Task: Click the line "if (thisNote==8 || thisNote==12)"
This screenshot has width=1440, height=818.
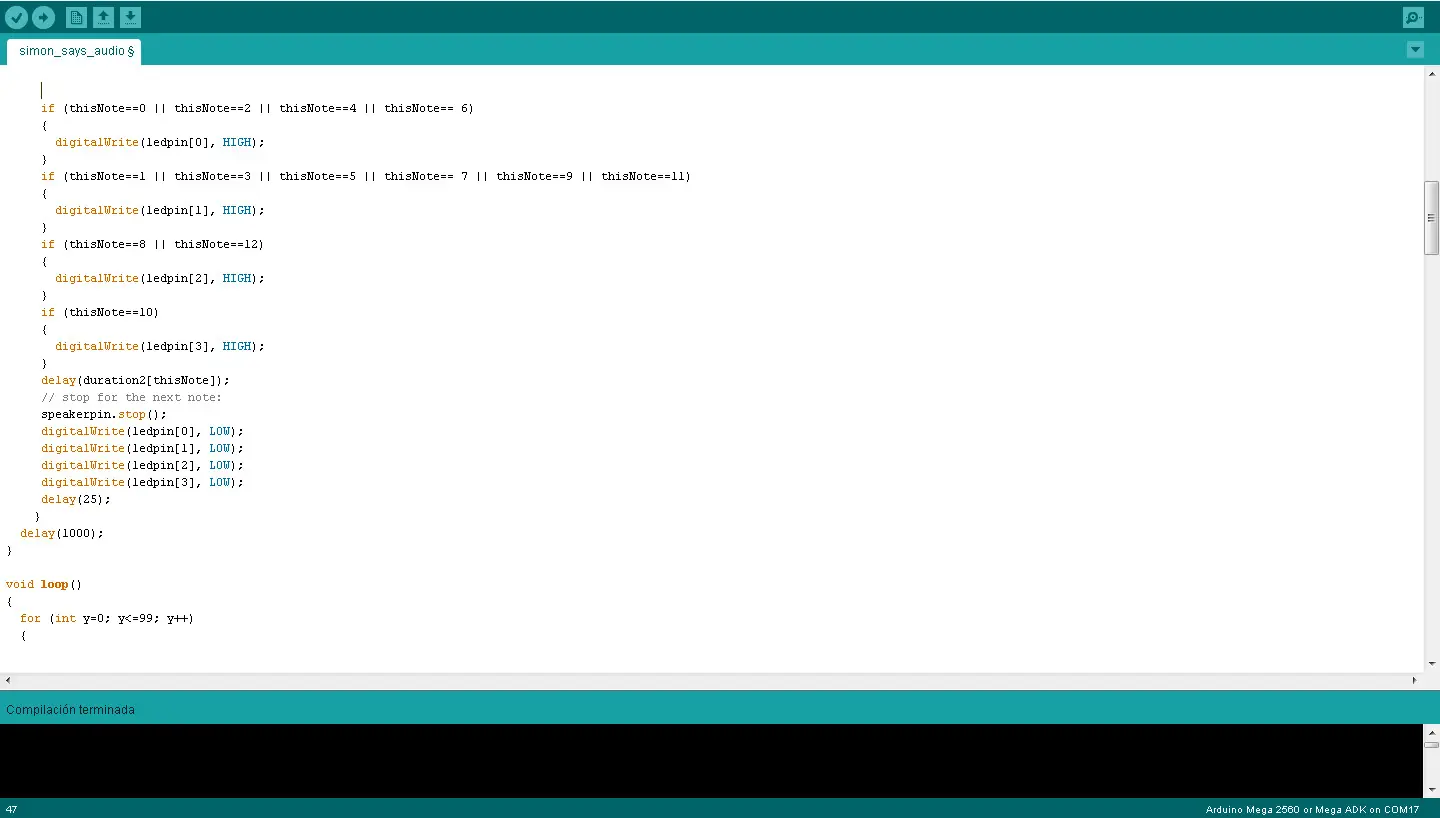Action: coord(152,244)
